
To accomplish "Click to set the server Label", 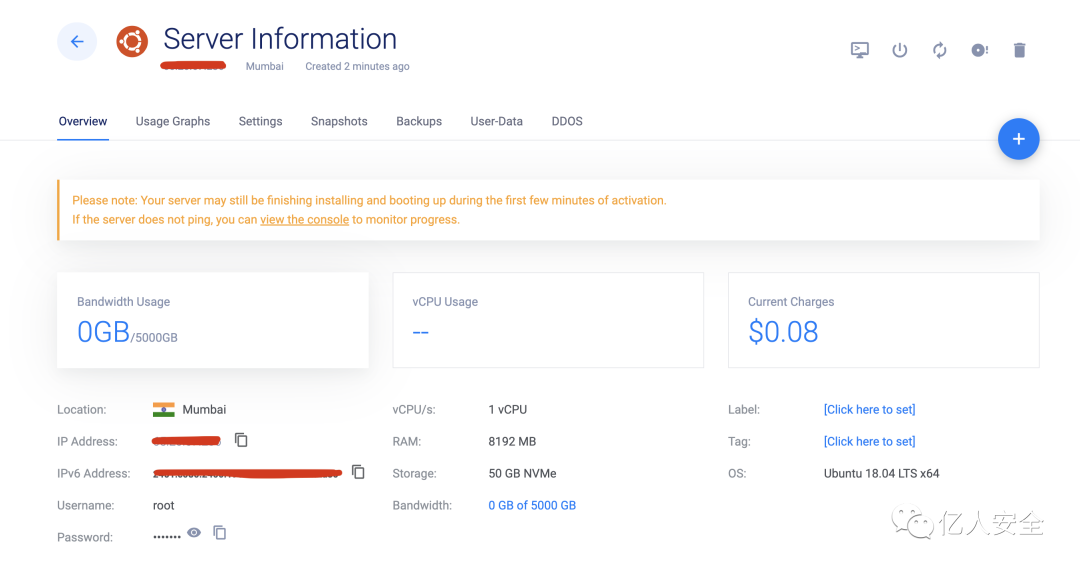I will click(x=869, y=409).
